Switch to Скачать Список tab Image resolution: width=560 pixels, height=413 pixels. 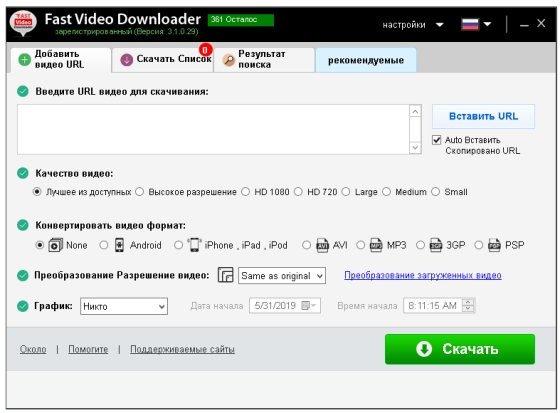pos(162,60)
